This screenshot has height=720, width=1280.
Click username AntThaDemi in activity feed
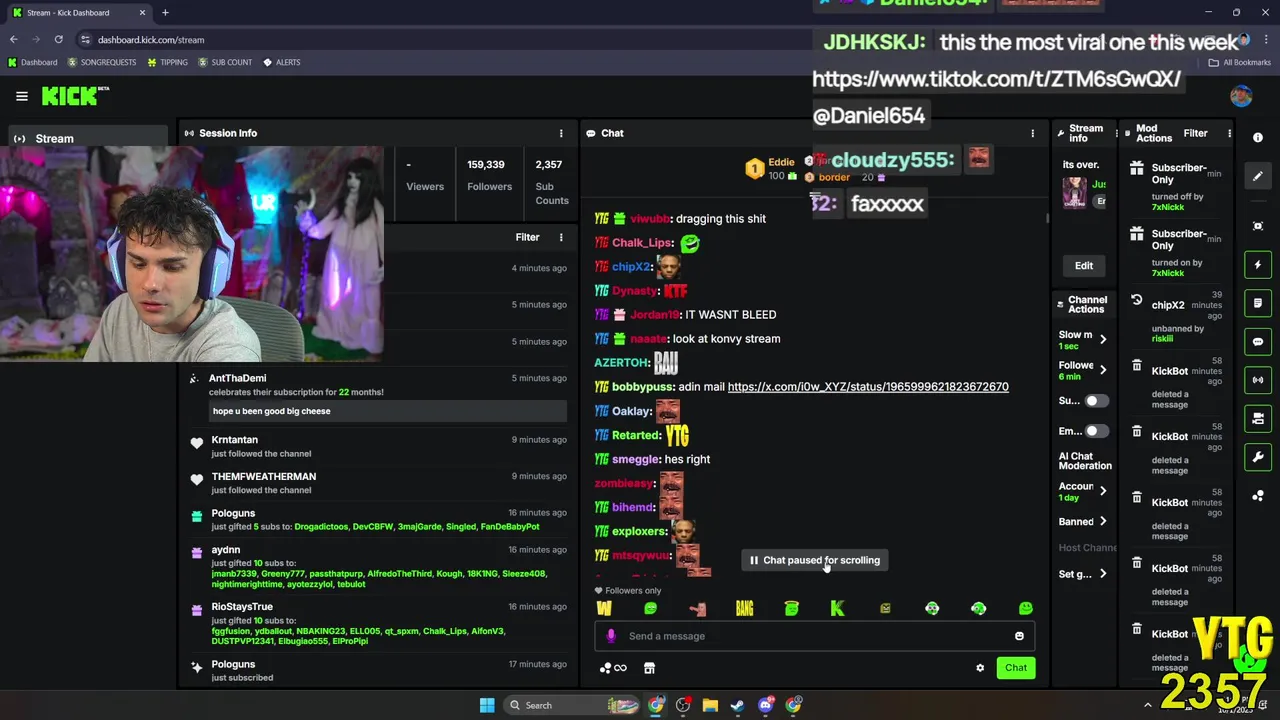coord(237,378)
